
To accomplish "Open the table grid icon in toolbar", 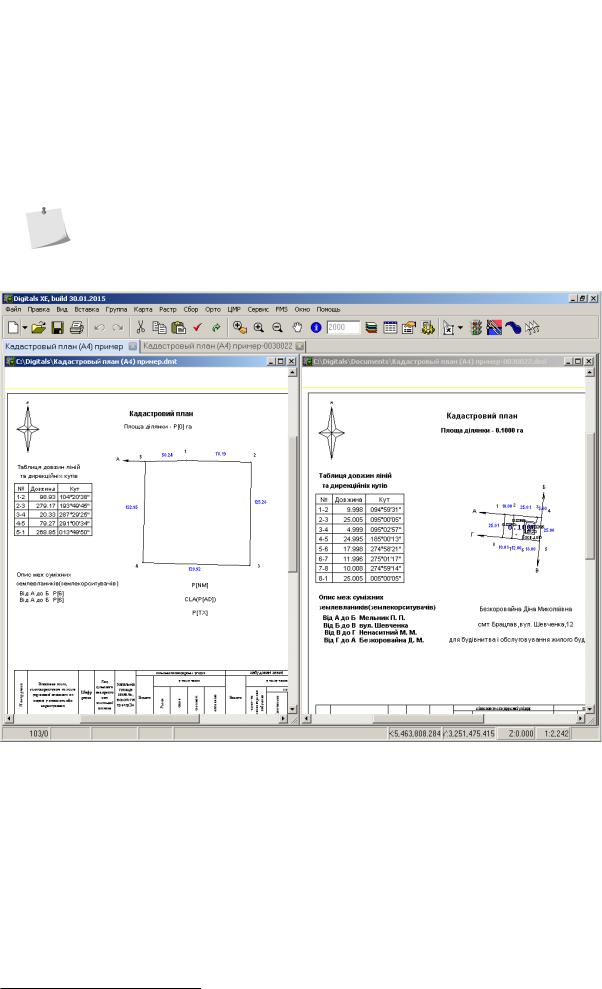I will [390, 327].
